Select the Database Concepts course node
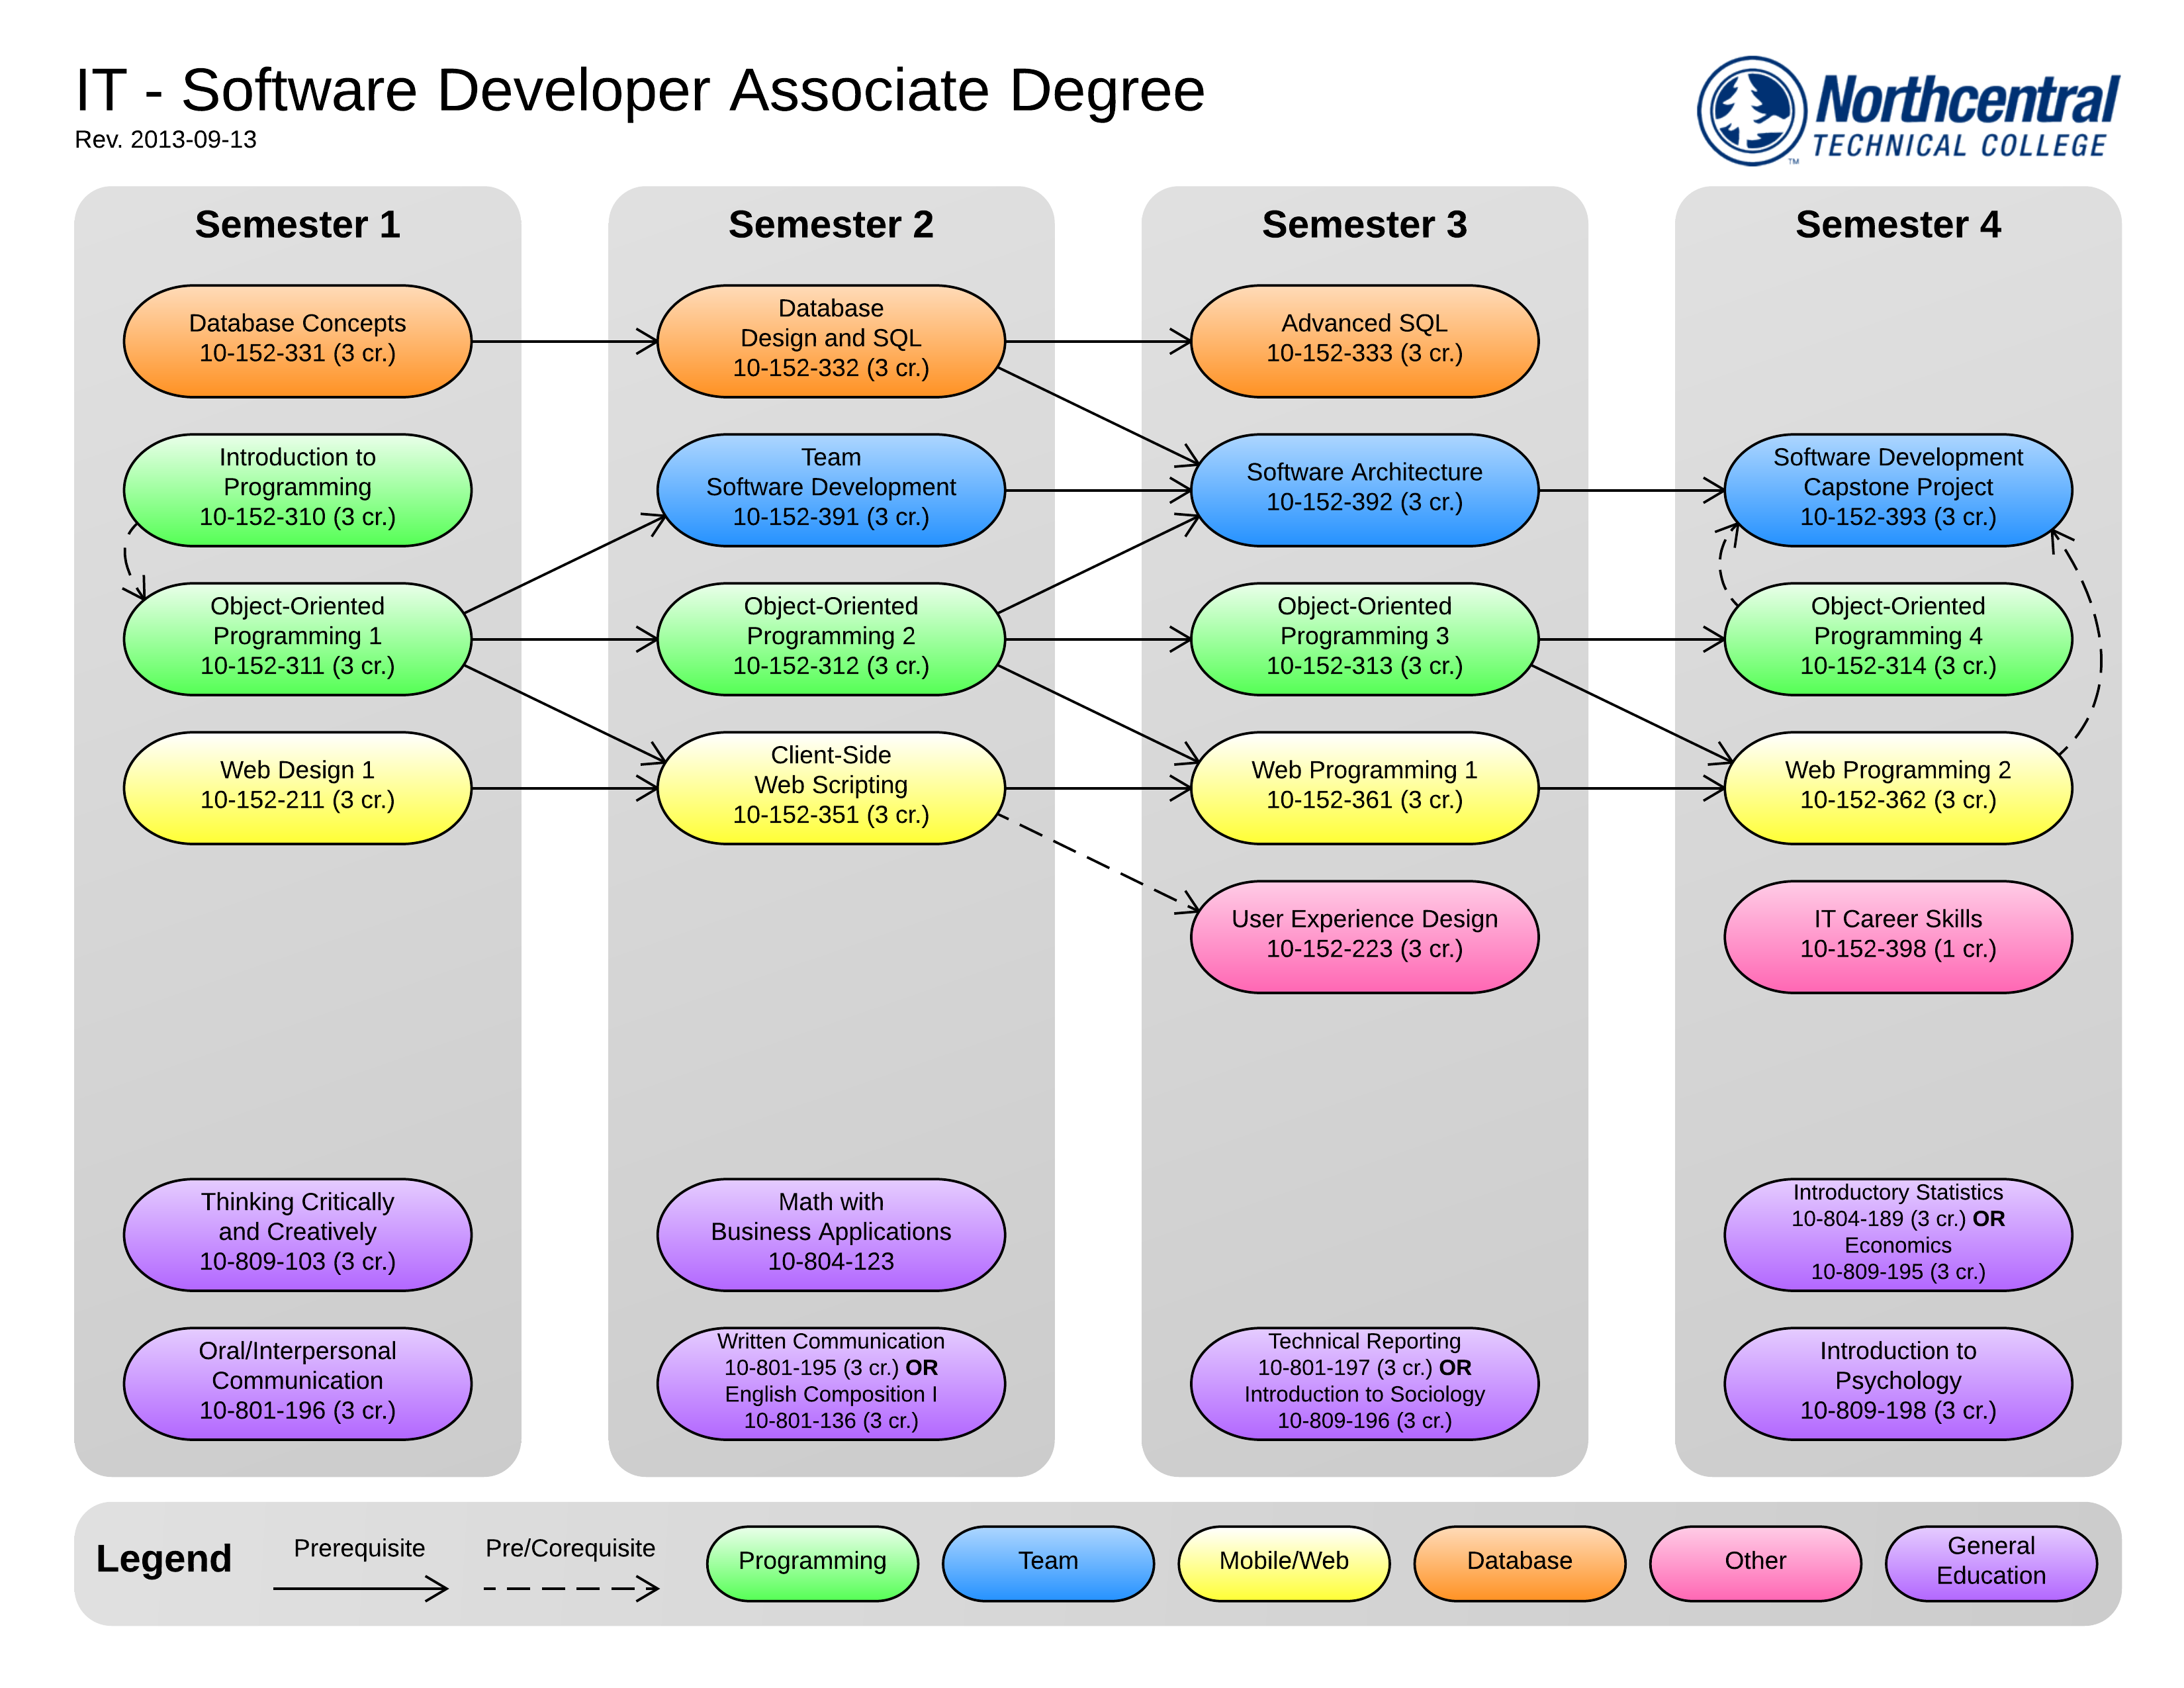2184x1688 pixels. coord(297,340)
